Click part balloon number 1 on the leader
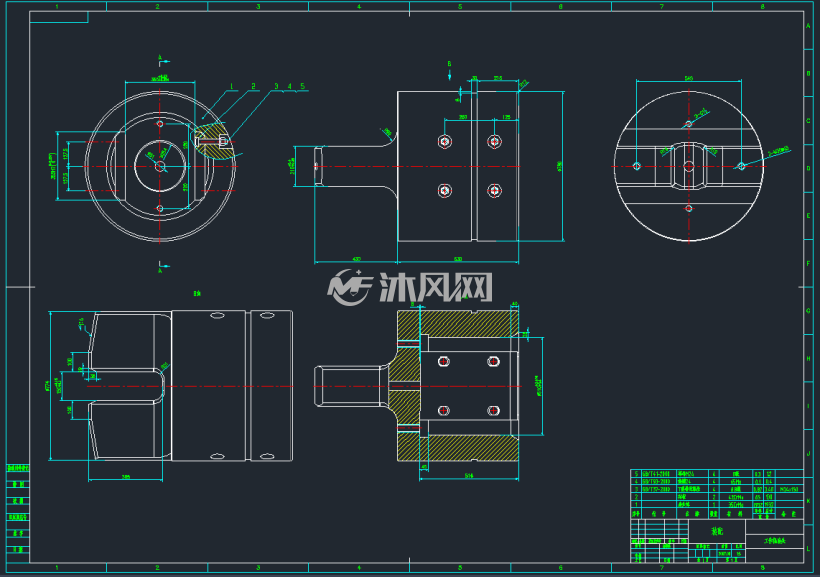The image size is (820, 577). click(231, 86)
